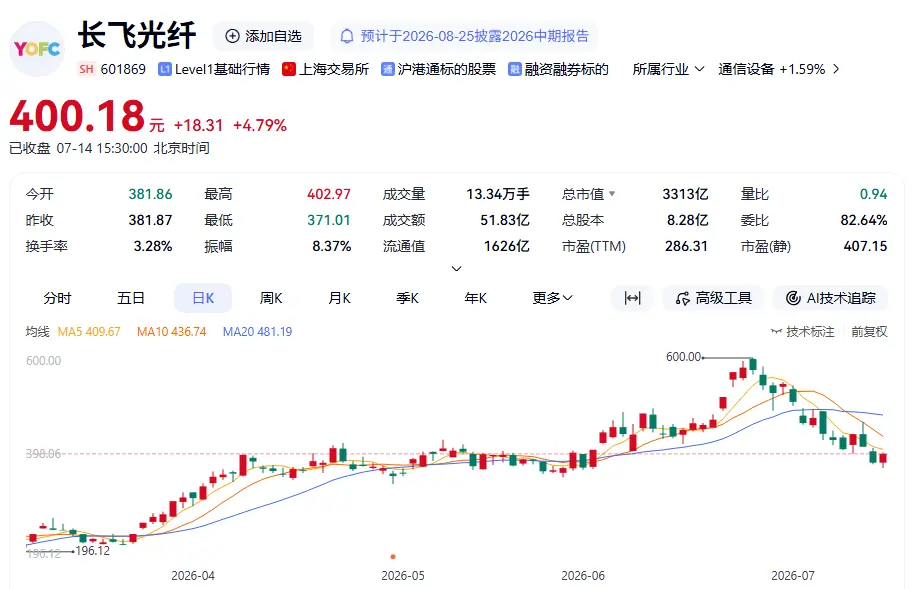Select the 周K tab

tap(271, 299)
